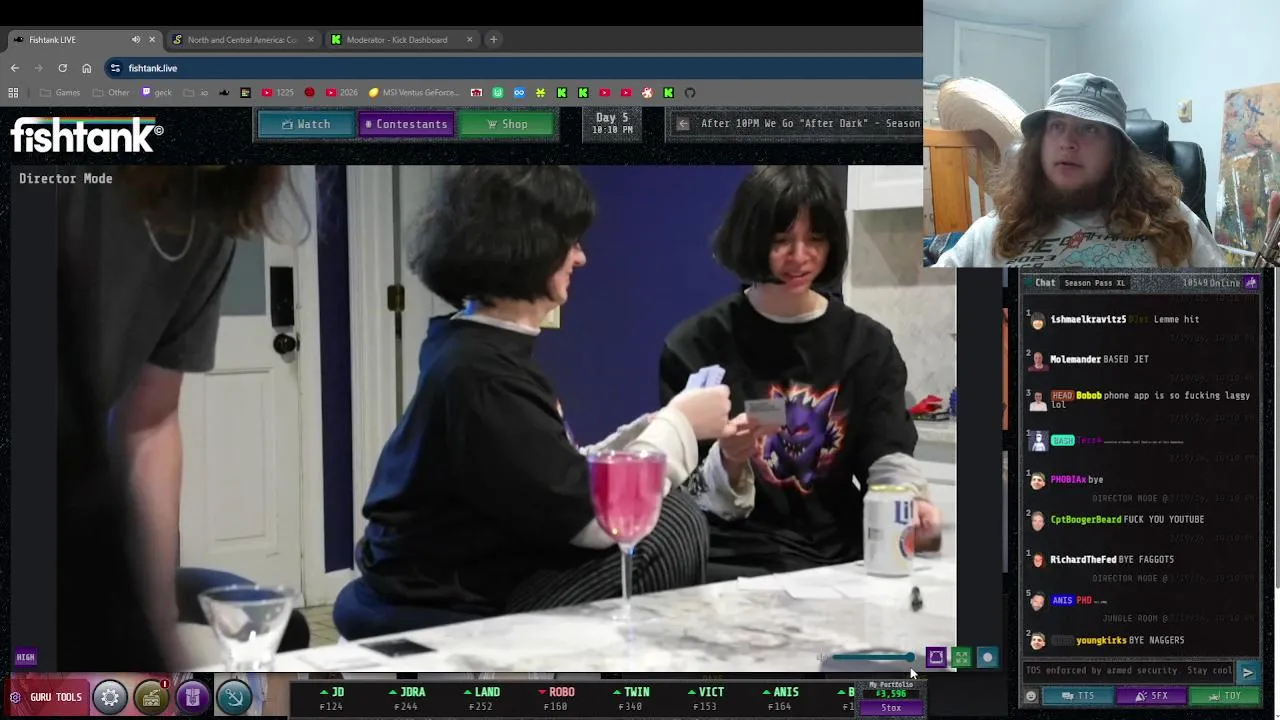Close the Moderator - Kick Dashboard tab
Screen dimensions: 1280x720
[x=469, y=40]
